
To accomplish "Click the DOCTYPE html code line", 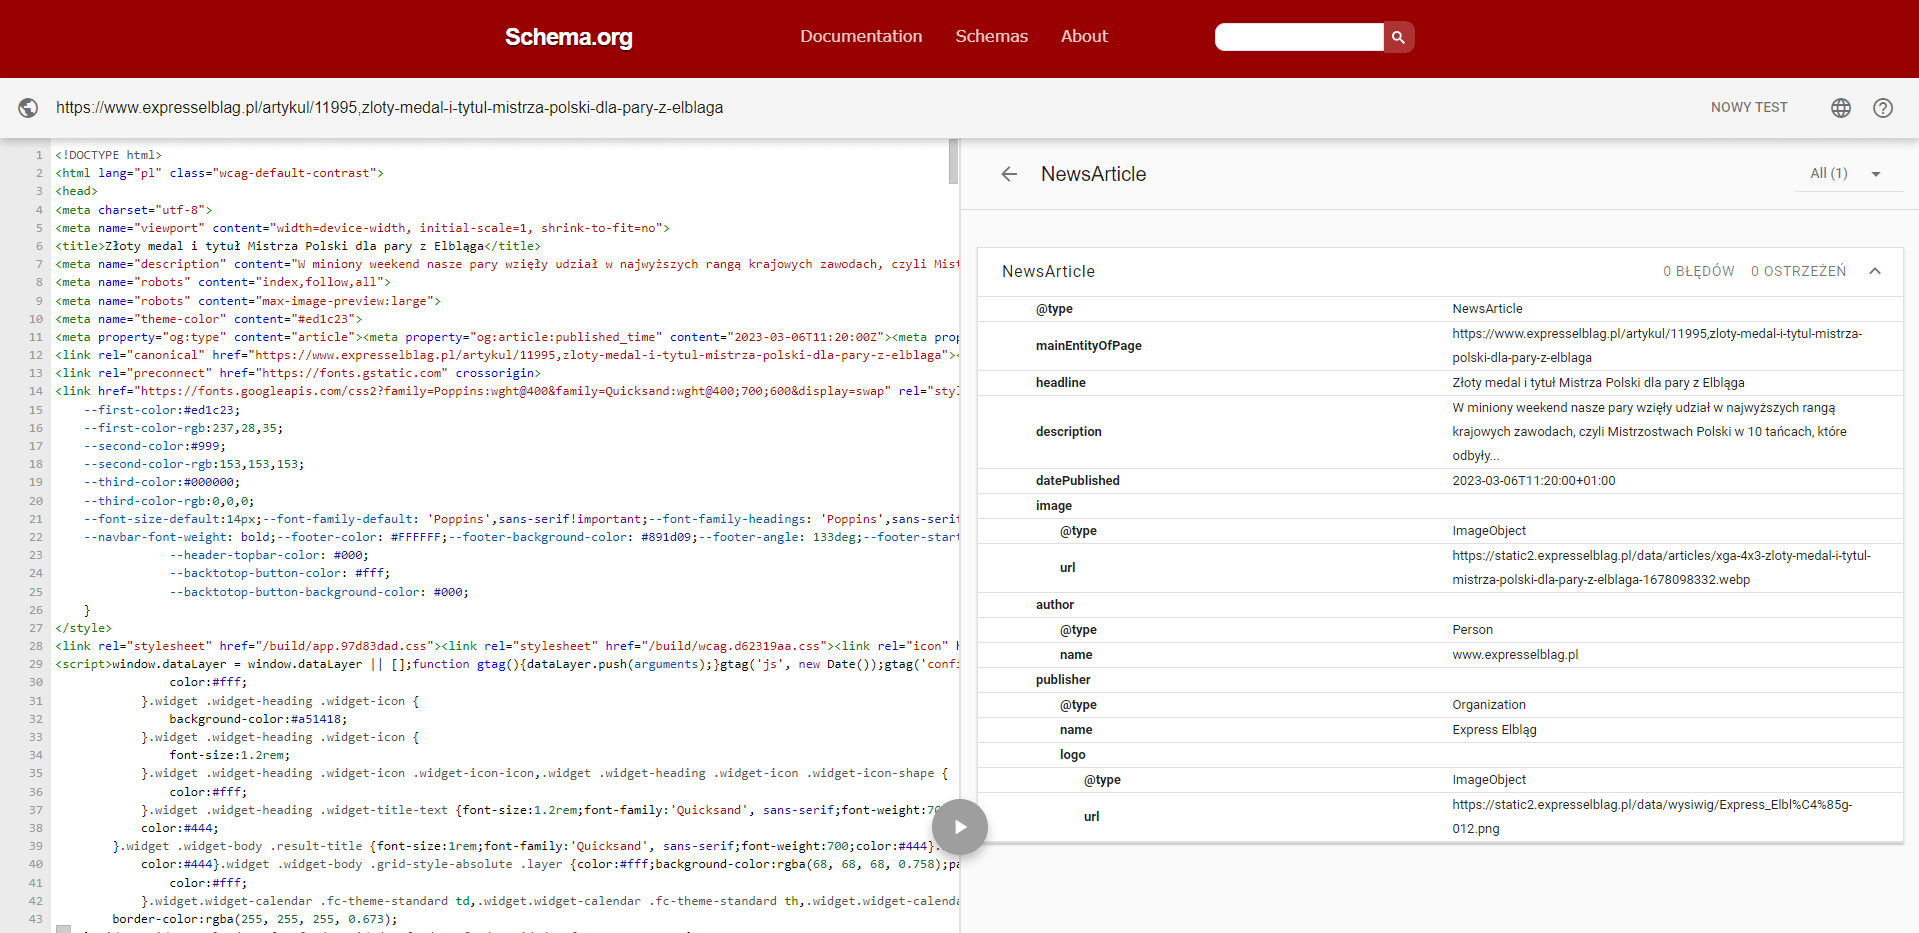I will (108, 155).
